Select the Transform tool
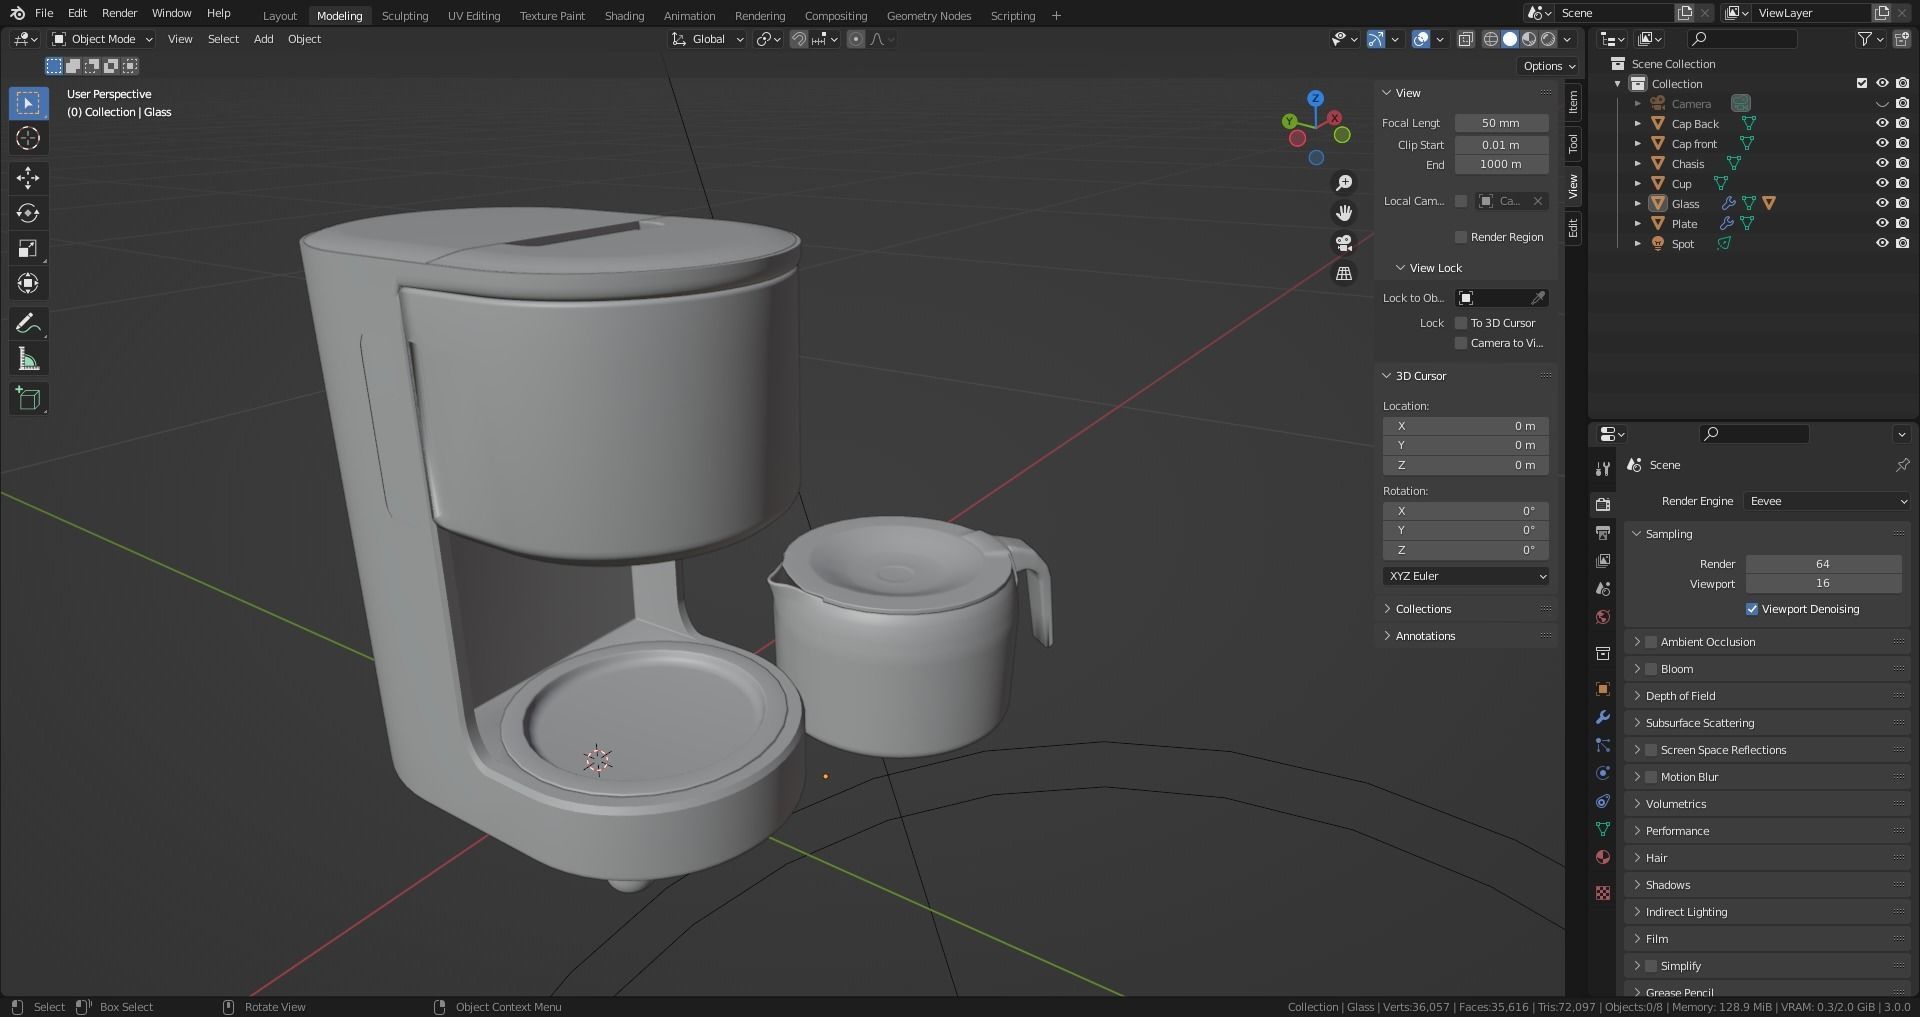Image resolution: width=1920 pixels, height=1017 pixels. [28, 283]
